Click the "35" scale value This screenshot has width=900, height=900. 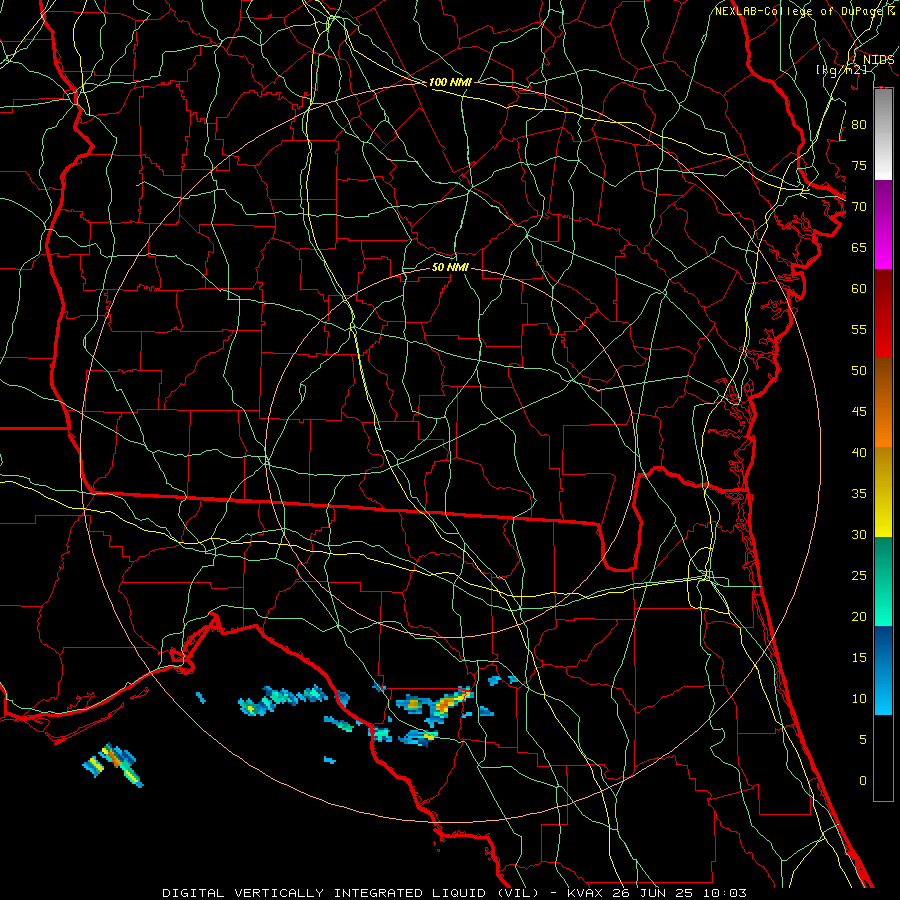click(x=859, y=494)
